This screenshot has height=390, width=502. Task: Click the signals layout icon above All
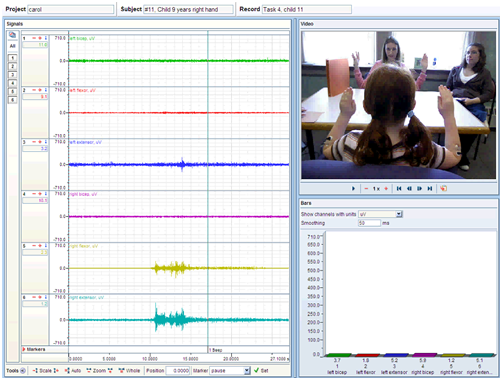tap(12, 35)
